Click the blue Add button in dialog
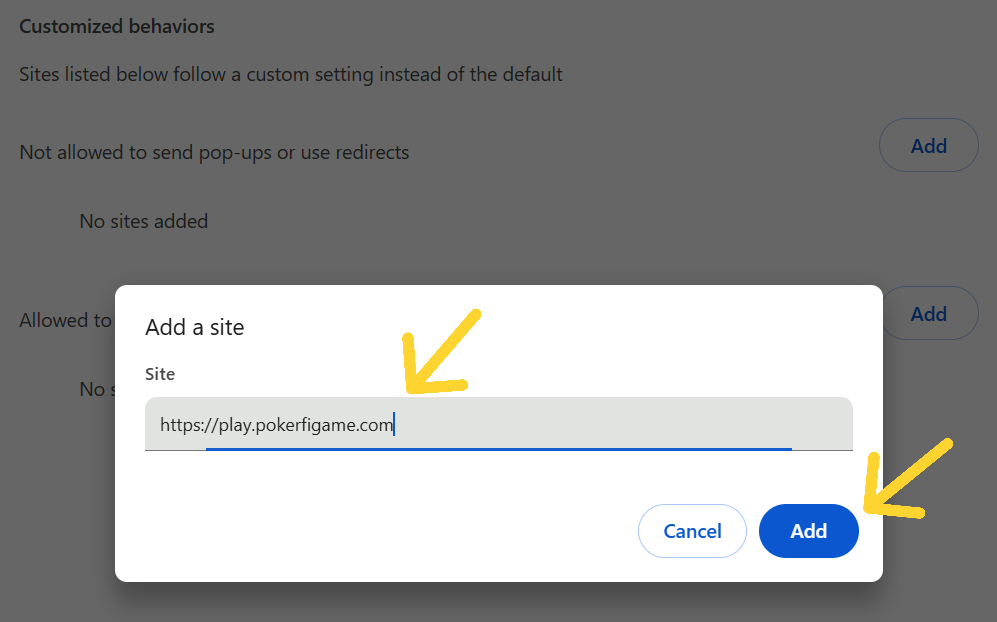This screenshot has width=997, height=622. pos(808,531)
